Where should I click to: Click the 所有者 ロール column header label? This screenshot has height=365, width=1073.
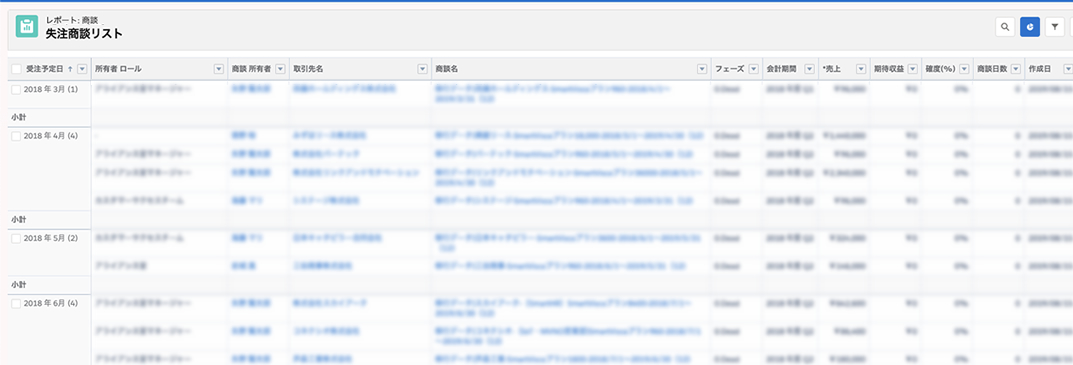click(x=118, y=69)
